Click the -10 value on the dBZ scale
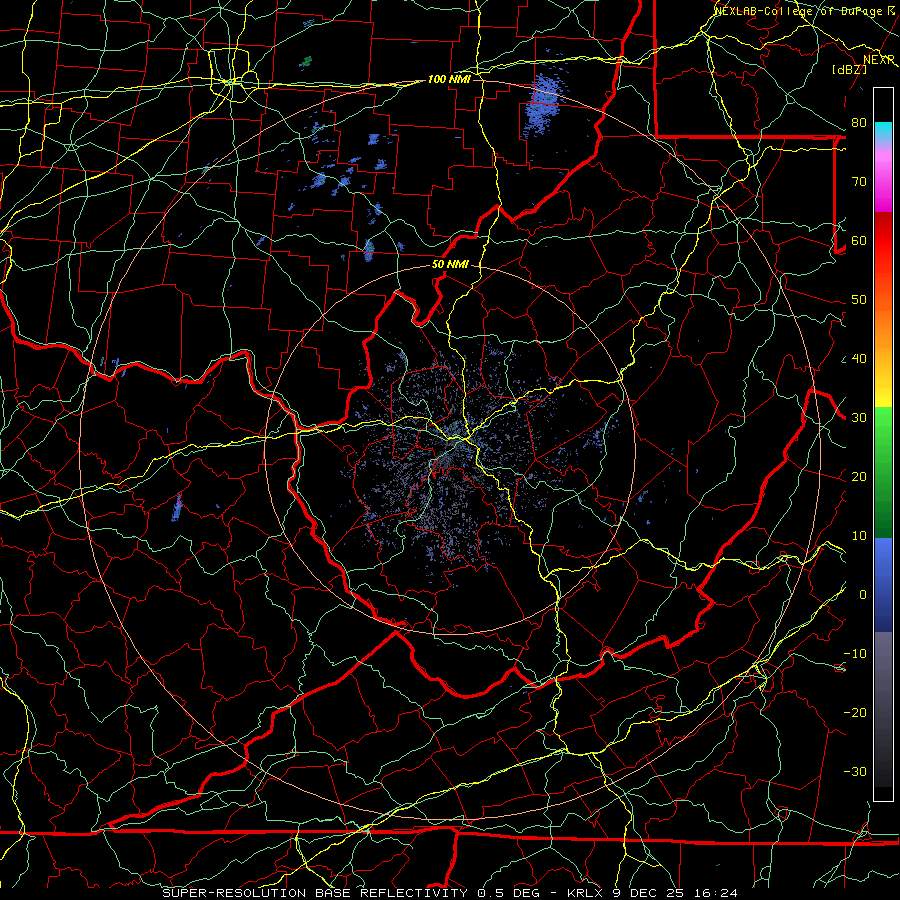 [855, 654]
